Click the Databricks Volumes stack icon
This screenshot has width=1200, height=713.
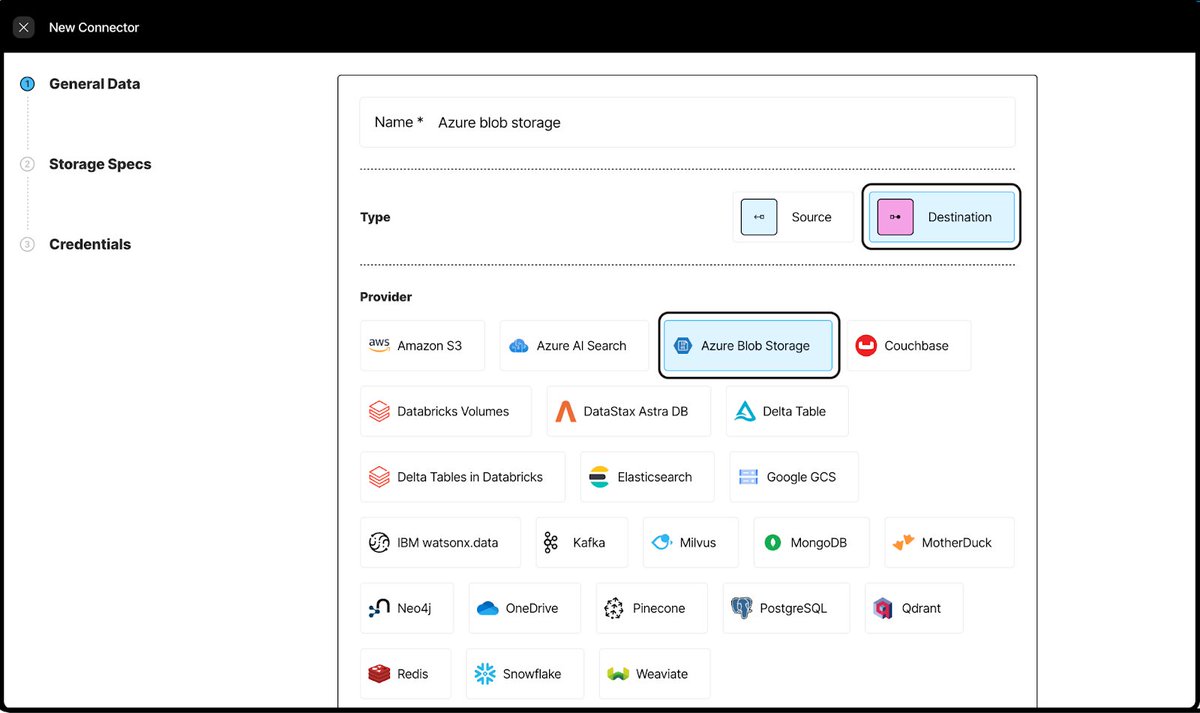pos(379,411)
